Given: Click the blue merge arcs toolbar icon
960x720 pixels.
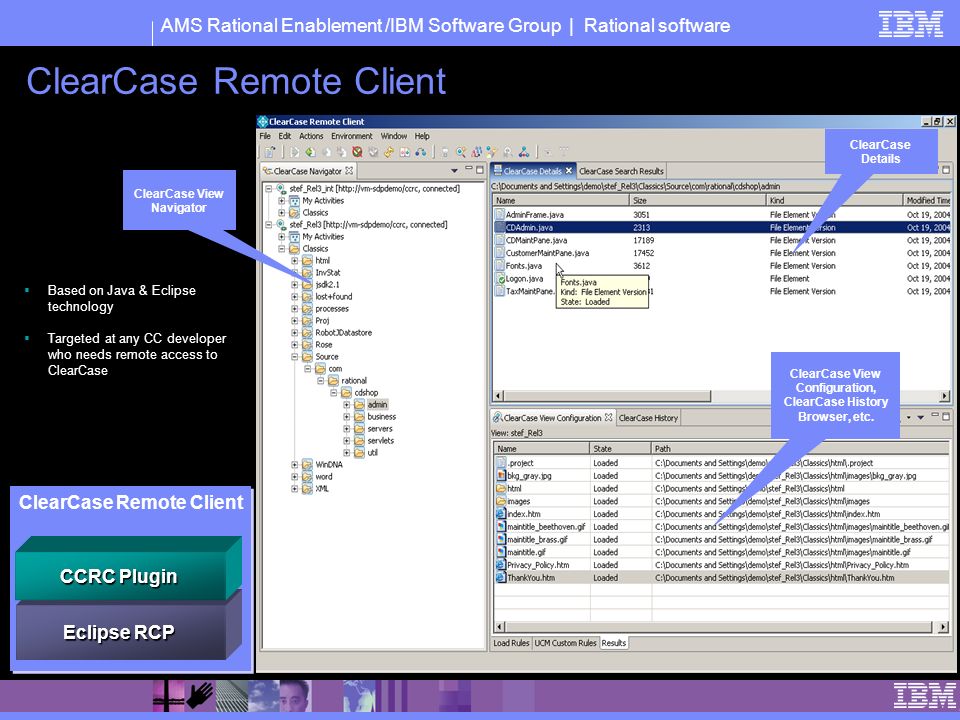Looking at the screenshot, I should coord(421,152).
